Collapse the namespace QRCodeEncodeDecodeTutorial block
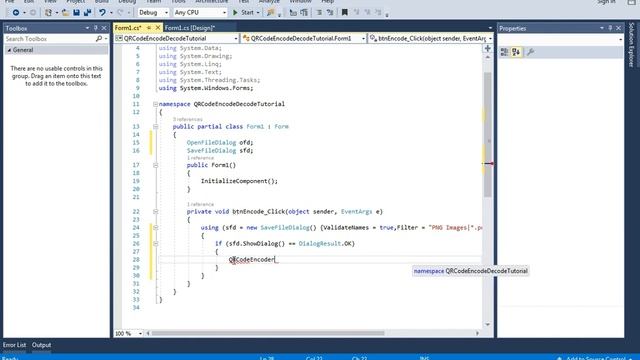640x360 pixels. point(156,104)
